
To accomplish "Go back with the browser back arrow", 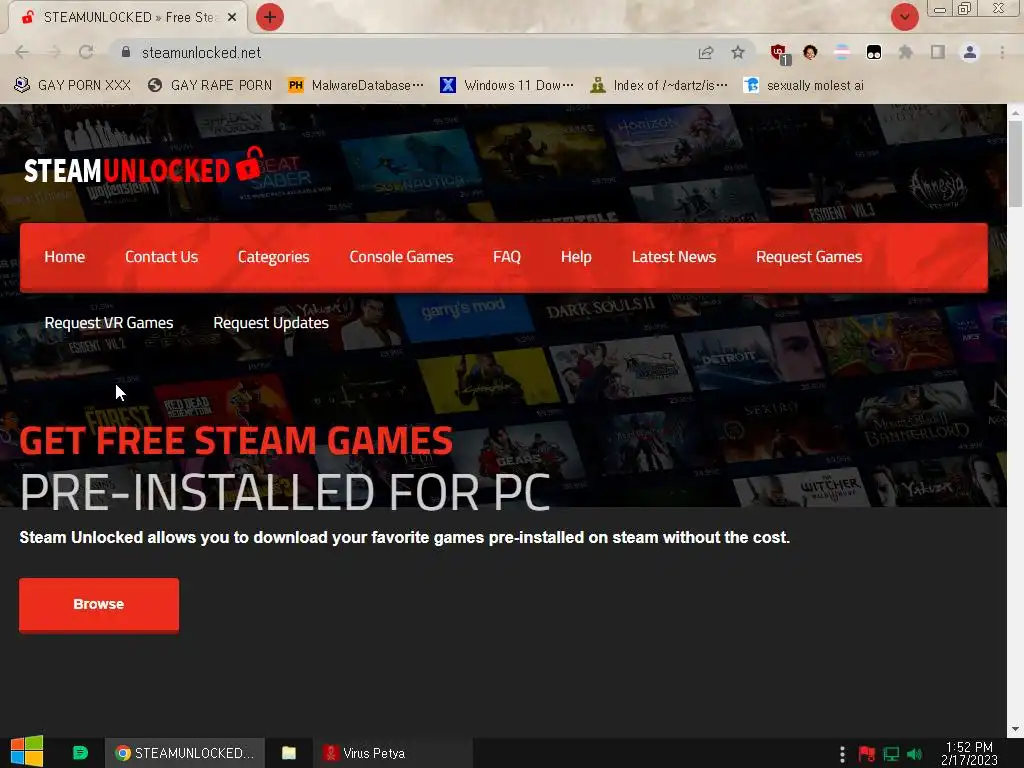I will pyautogui.click(x=22, y=52).
